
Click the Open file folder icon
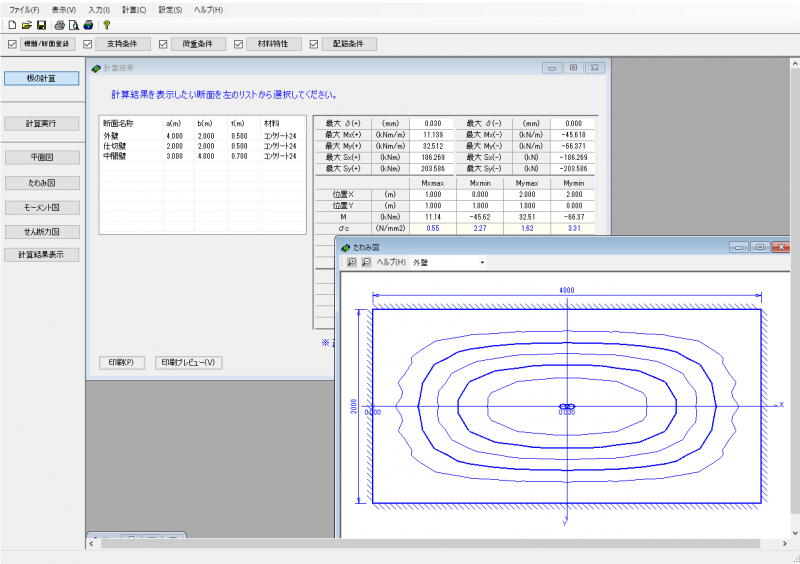pos(27,24)
